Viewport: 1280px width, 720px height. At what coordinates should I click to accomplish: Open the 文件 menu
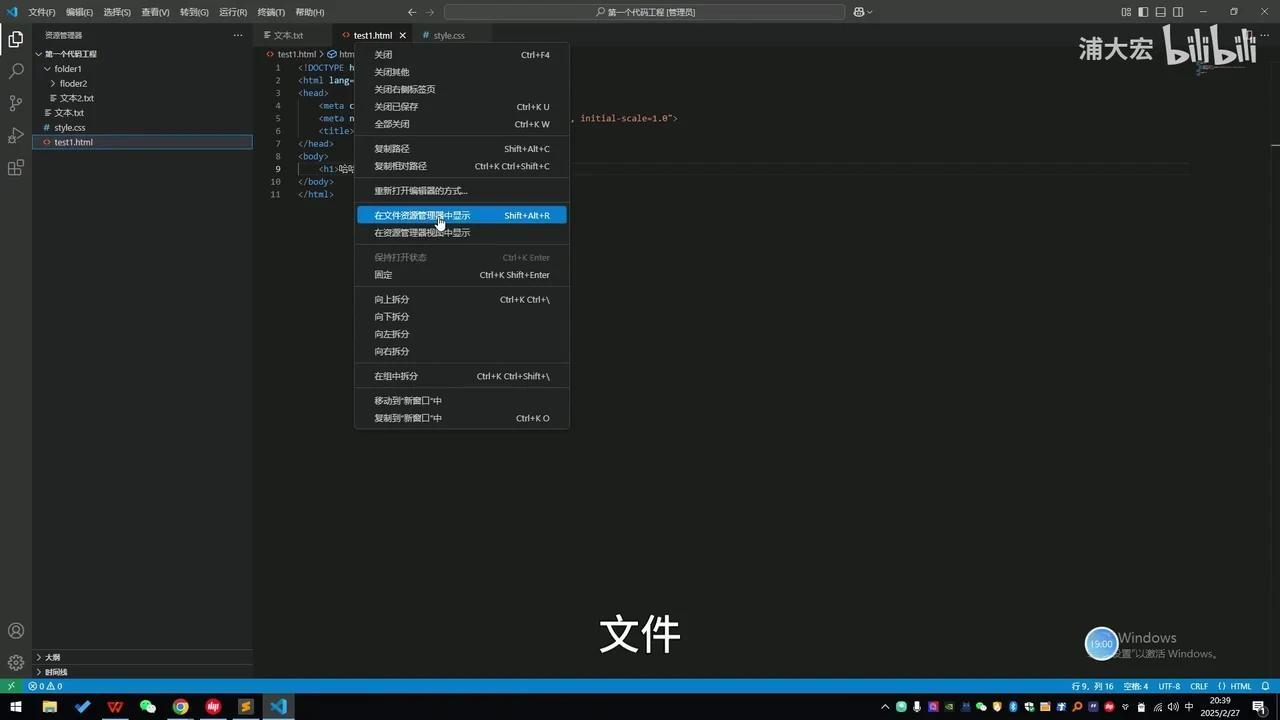coord(40,12)
